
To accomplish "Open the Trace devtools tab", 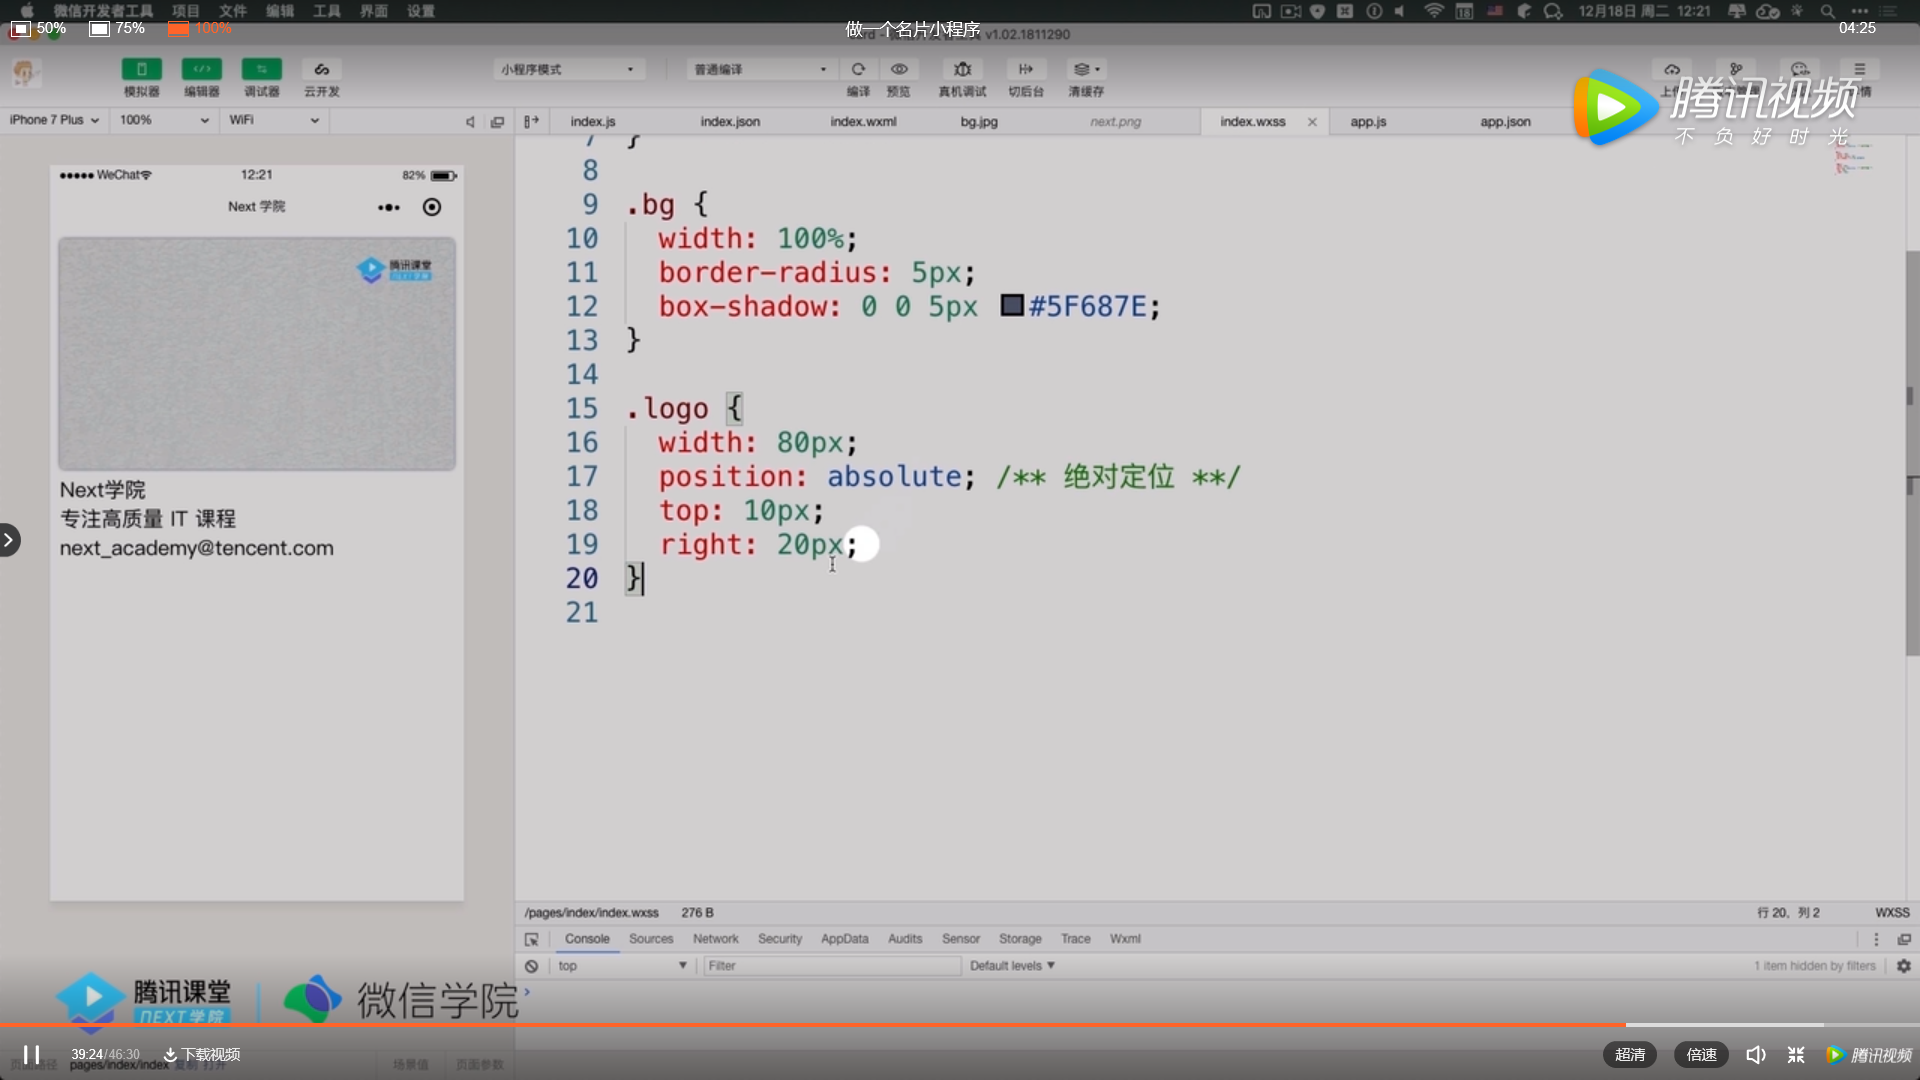I will tap(1076, 938).
